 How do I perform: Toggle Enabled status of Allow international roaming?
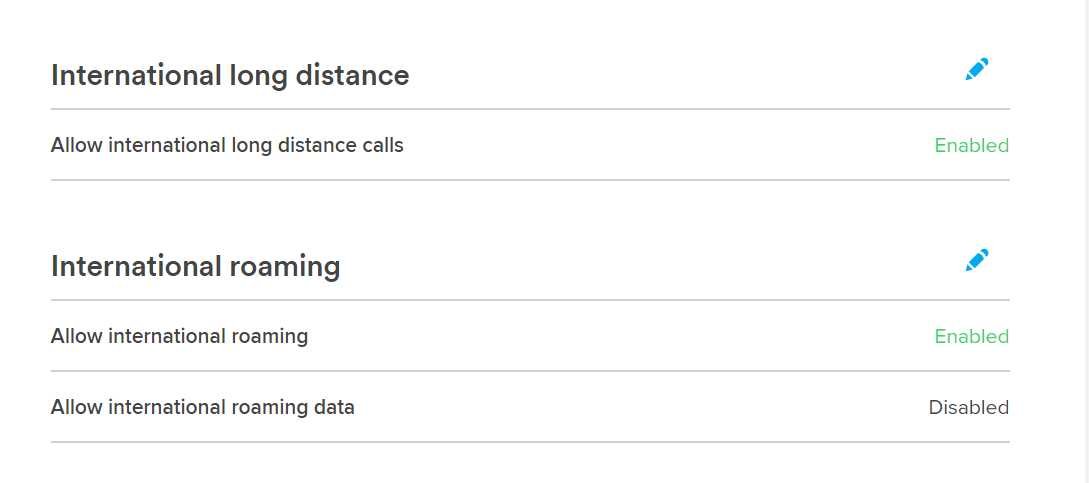coord(972,336)
